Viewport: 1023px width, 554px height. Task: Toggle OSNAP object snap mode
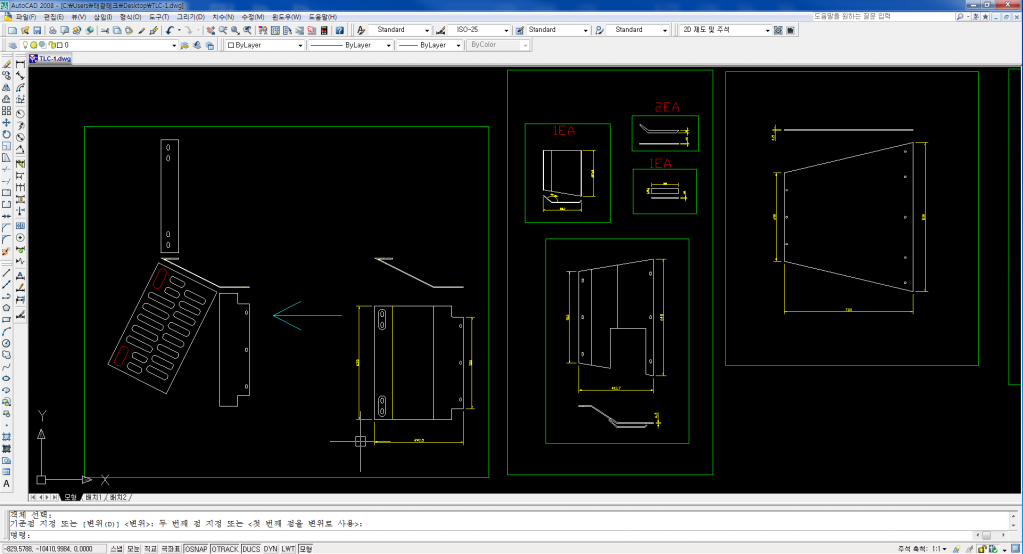tap(196, 549)
